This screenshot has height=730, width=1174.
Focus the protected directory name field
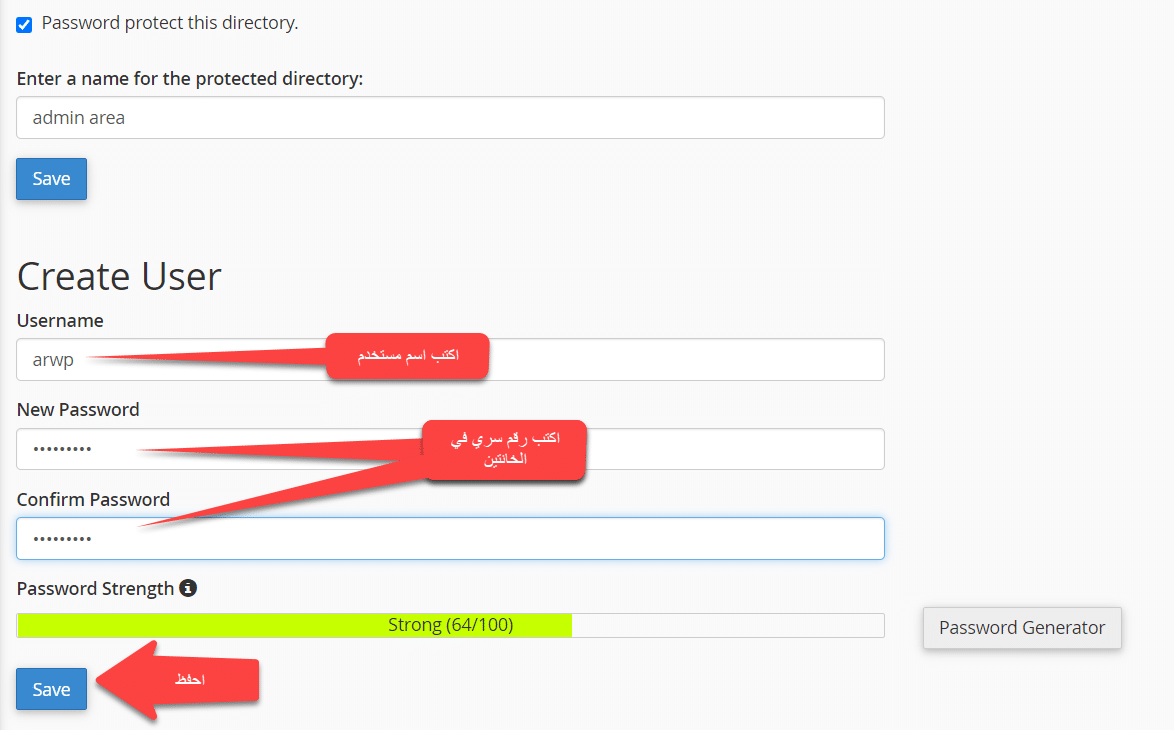[450, 117]
